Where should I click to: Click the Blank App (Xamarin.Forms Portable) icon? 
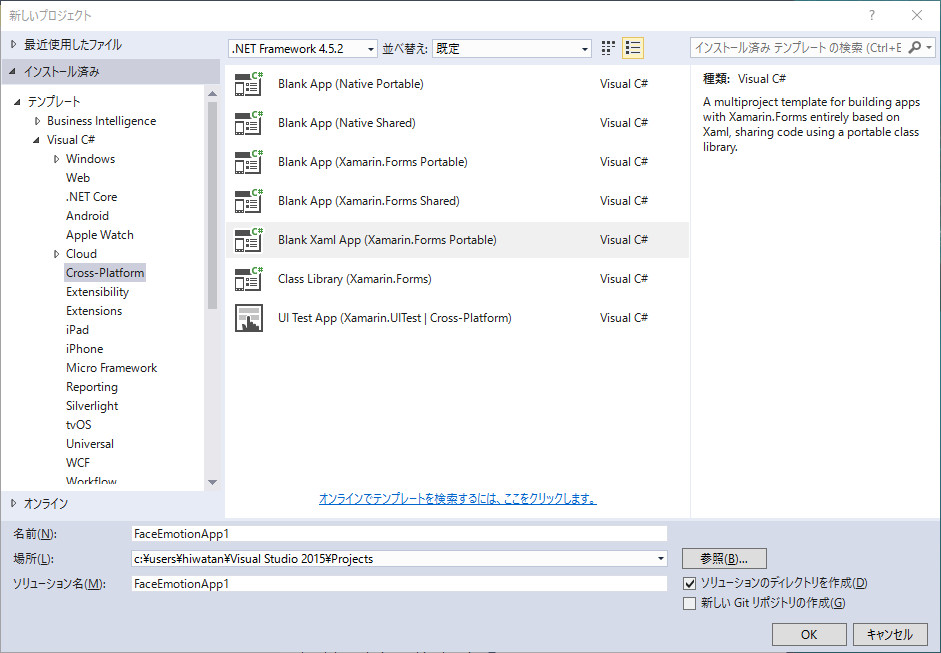[248, 162]
